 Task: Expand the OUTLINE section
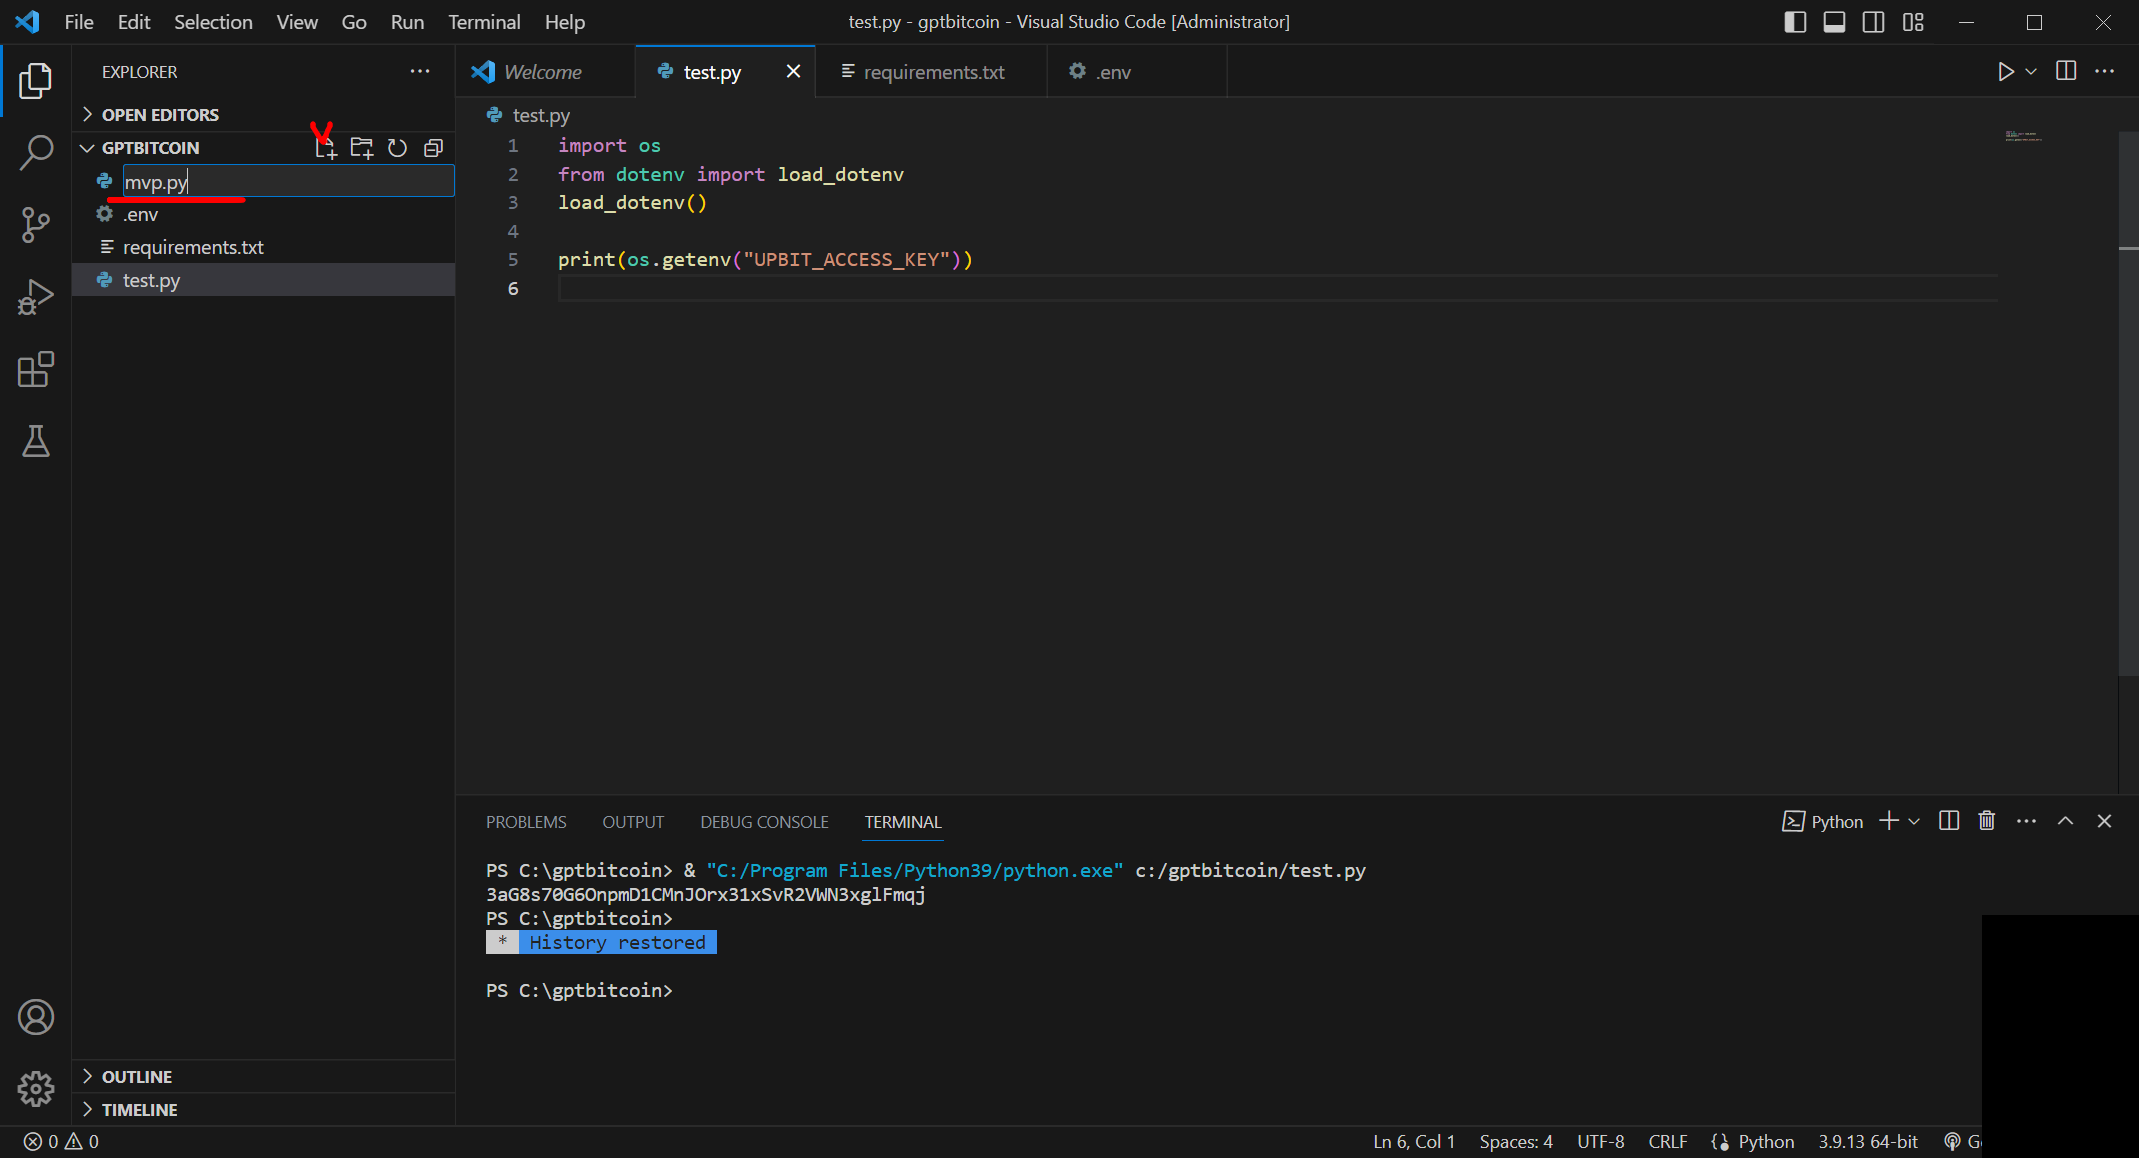[137, 1077]
